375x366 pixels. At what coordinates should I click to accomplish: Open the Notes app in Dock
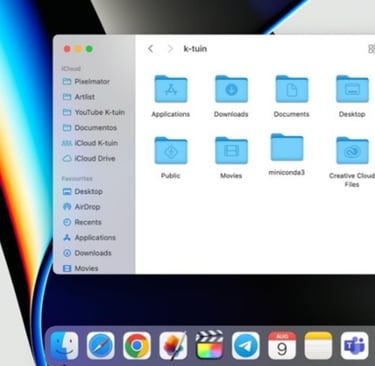[x=318, y=346]
